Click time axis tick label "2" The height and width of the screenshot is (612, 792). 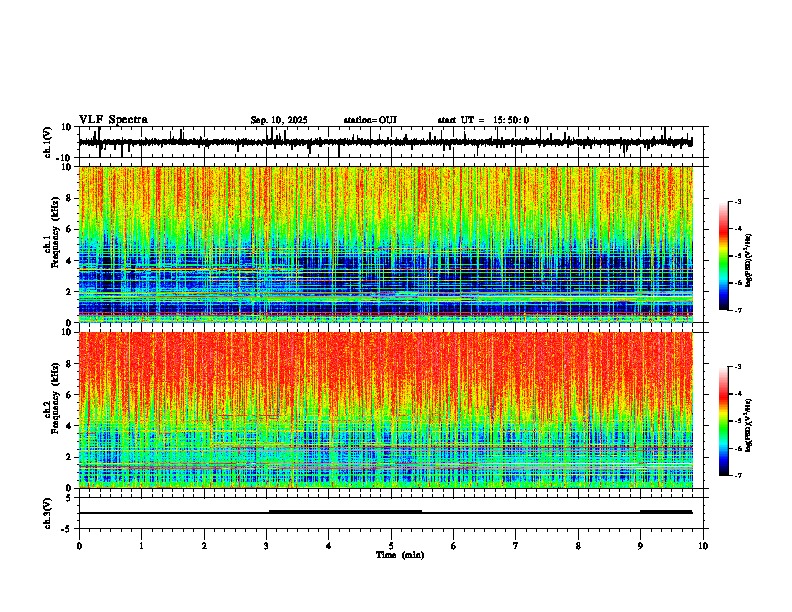204,546
